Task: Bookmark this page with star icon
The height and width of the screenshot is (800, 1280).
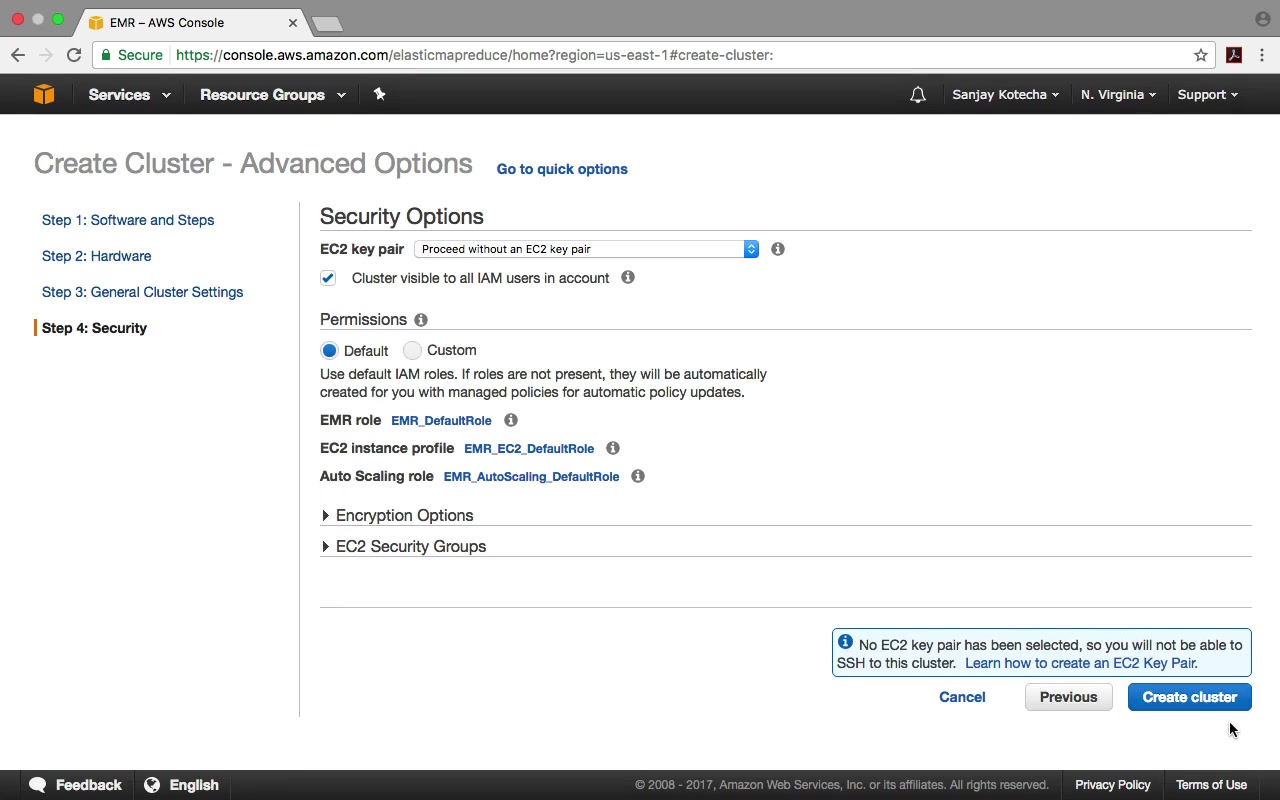Action: [1201, 55]
